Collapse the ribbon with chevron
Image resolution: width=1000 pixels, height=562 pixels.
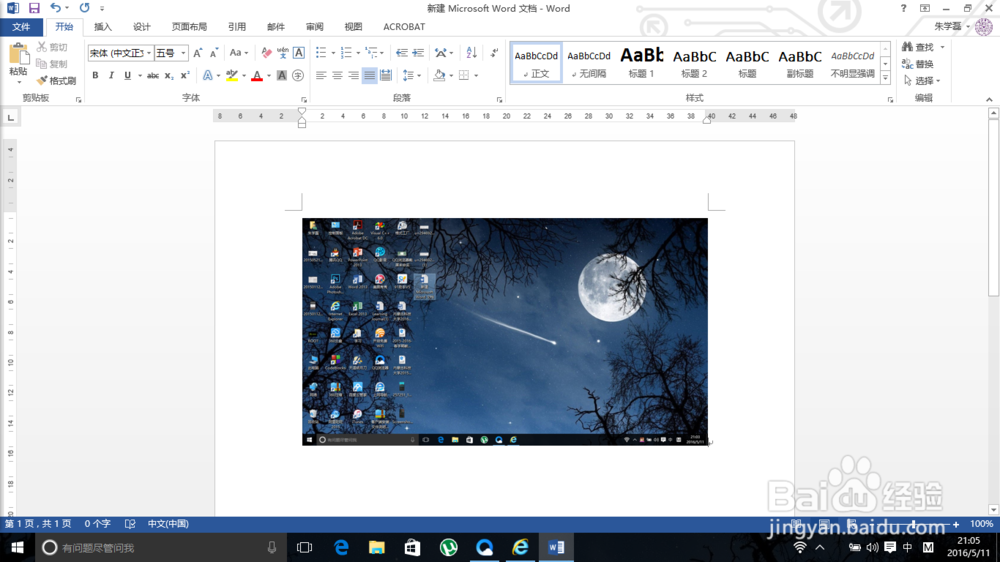[989, 100]
